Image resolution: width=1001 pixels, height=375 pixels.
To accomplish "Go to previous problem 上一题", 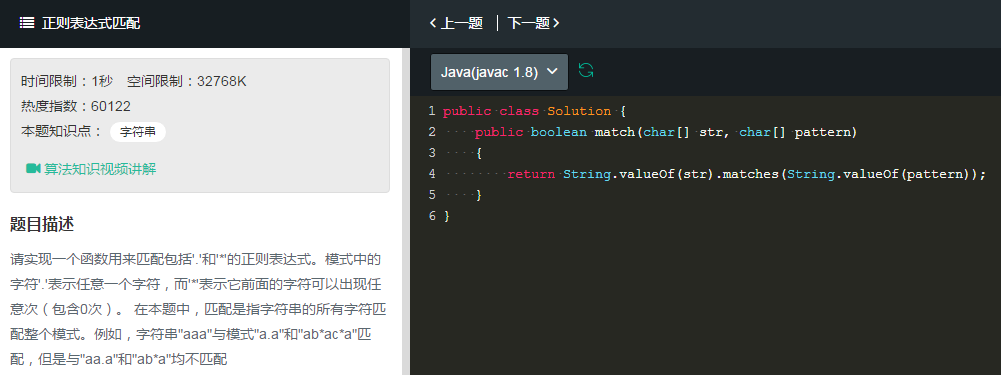I will (456, 23).
